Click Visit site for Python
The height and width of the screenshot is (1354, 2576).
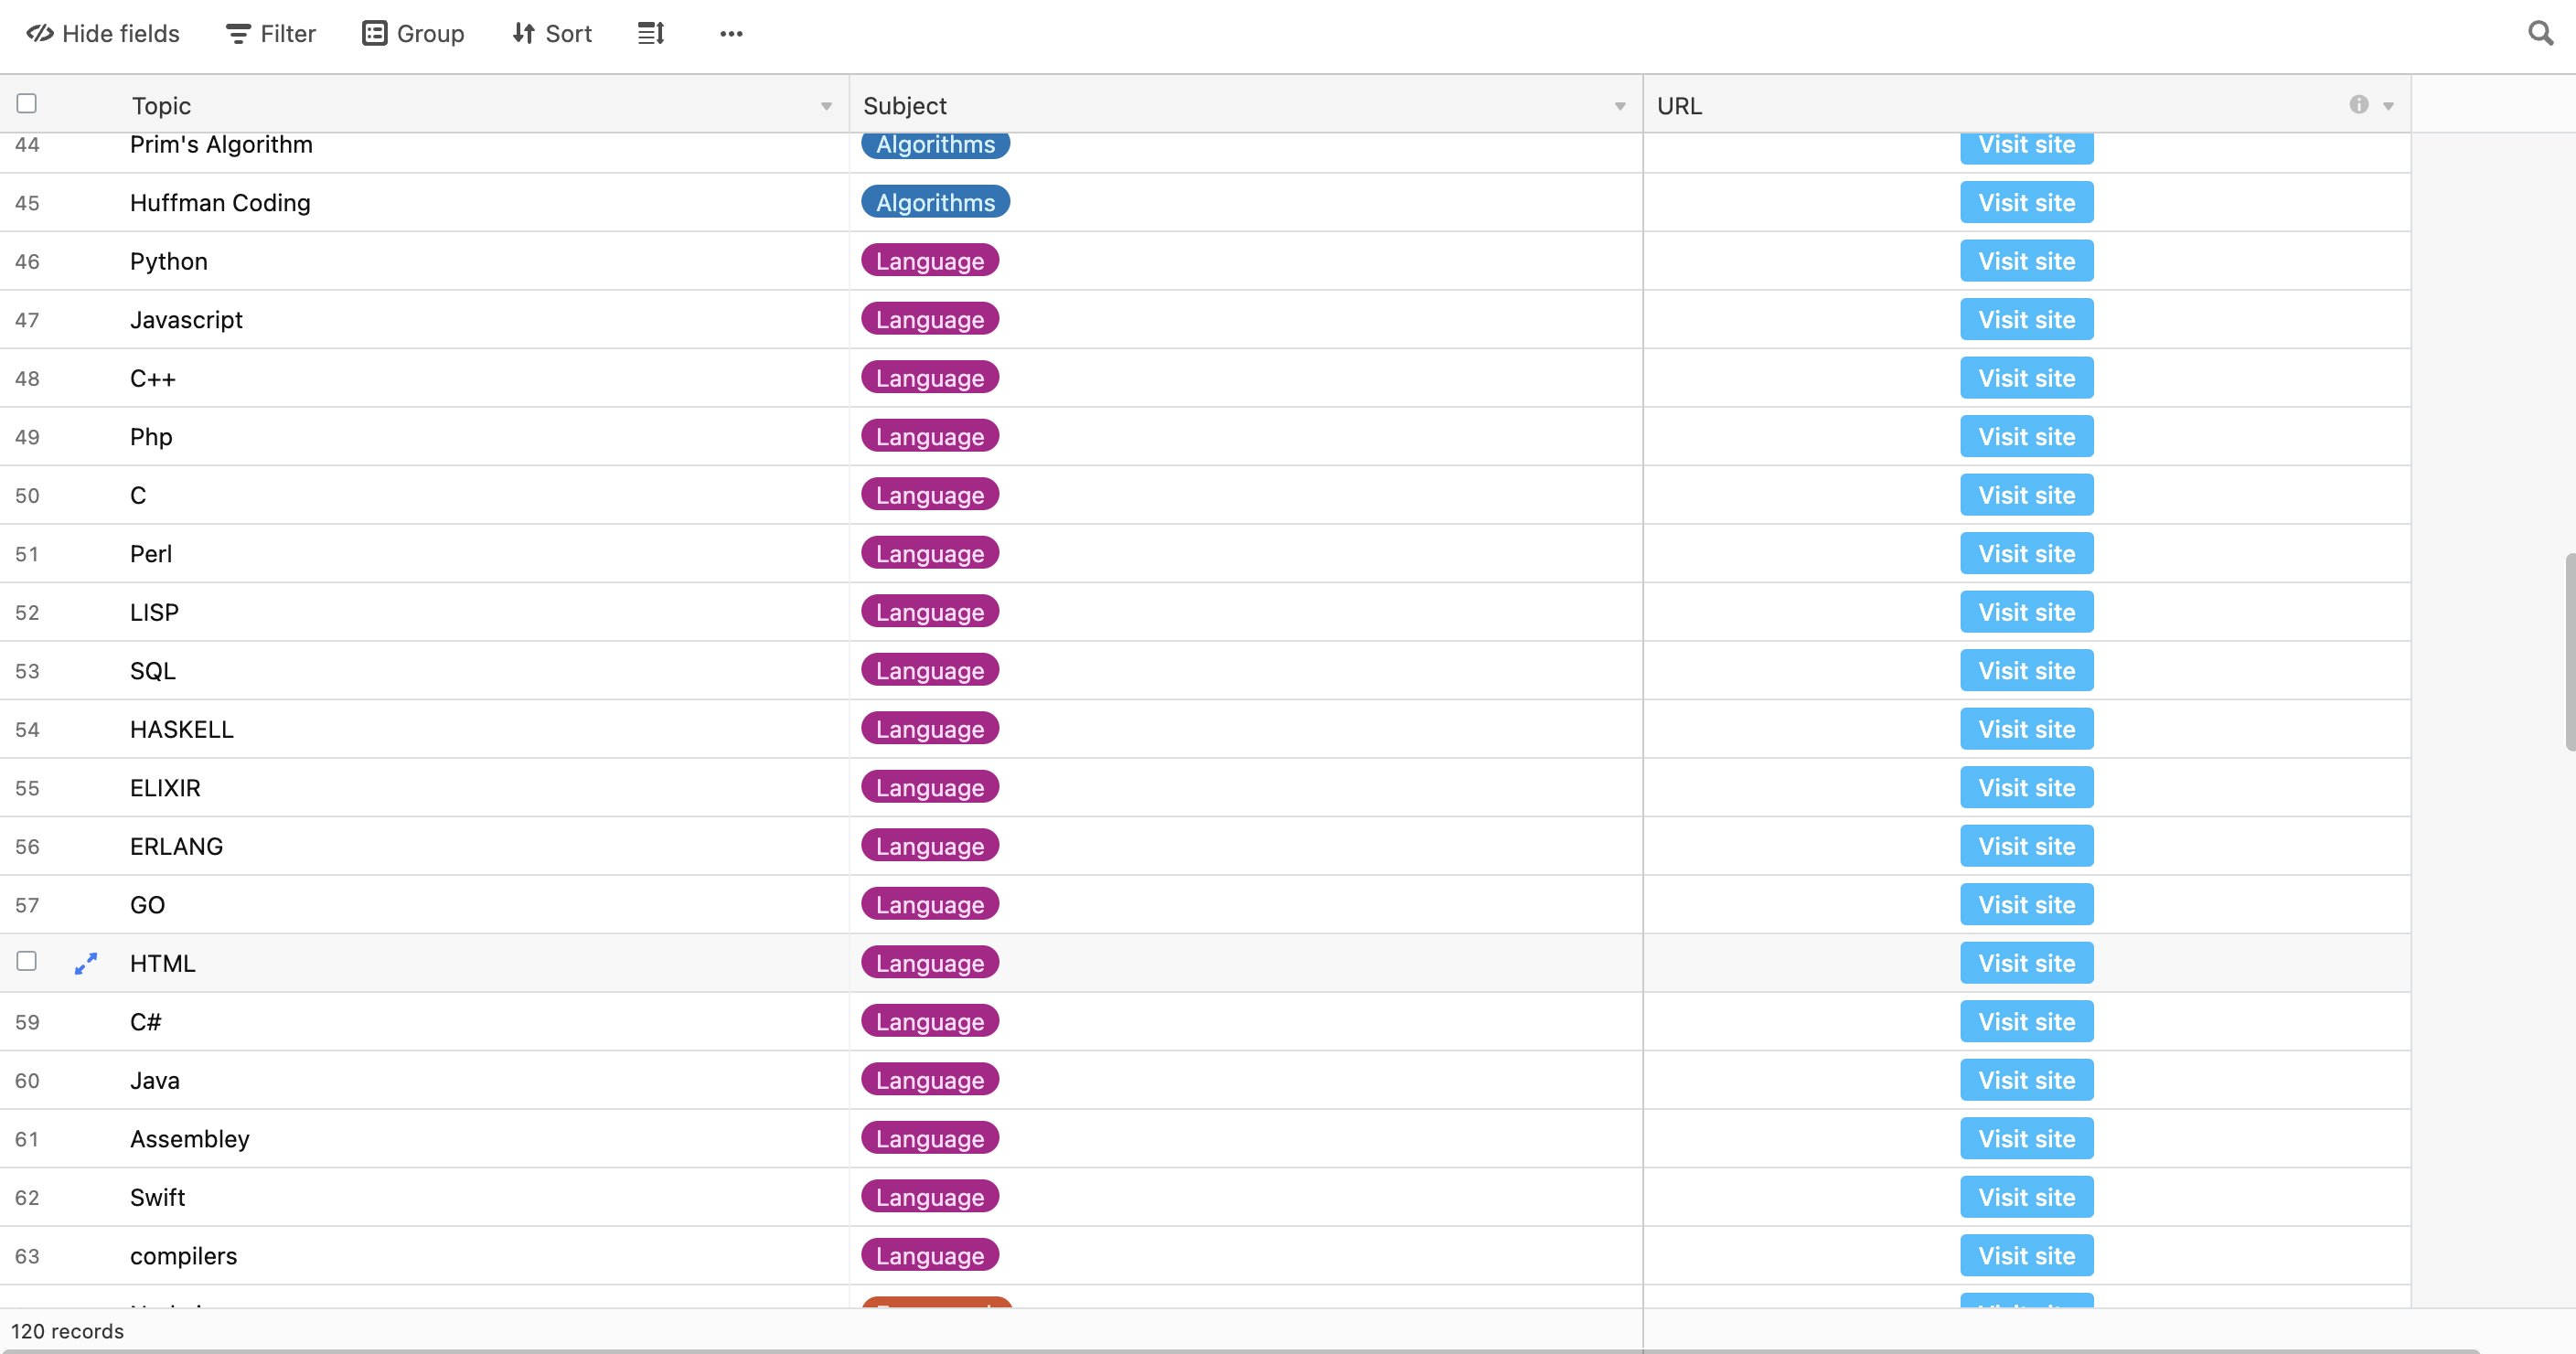(2026, 261)
